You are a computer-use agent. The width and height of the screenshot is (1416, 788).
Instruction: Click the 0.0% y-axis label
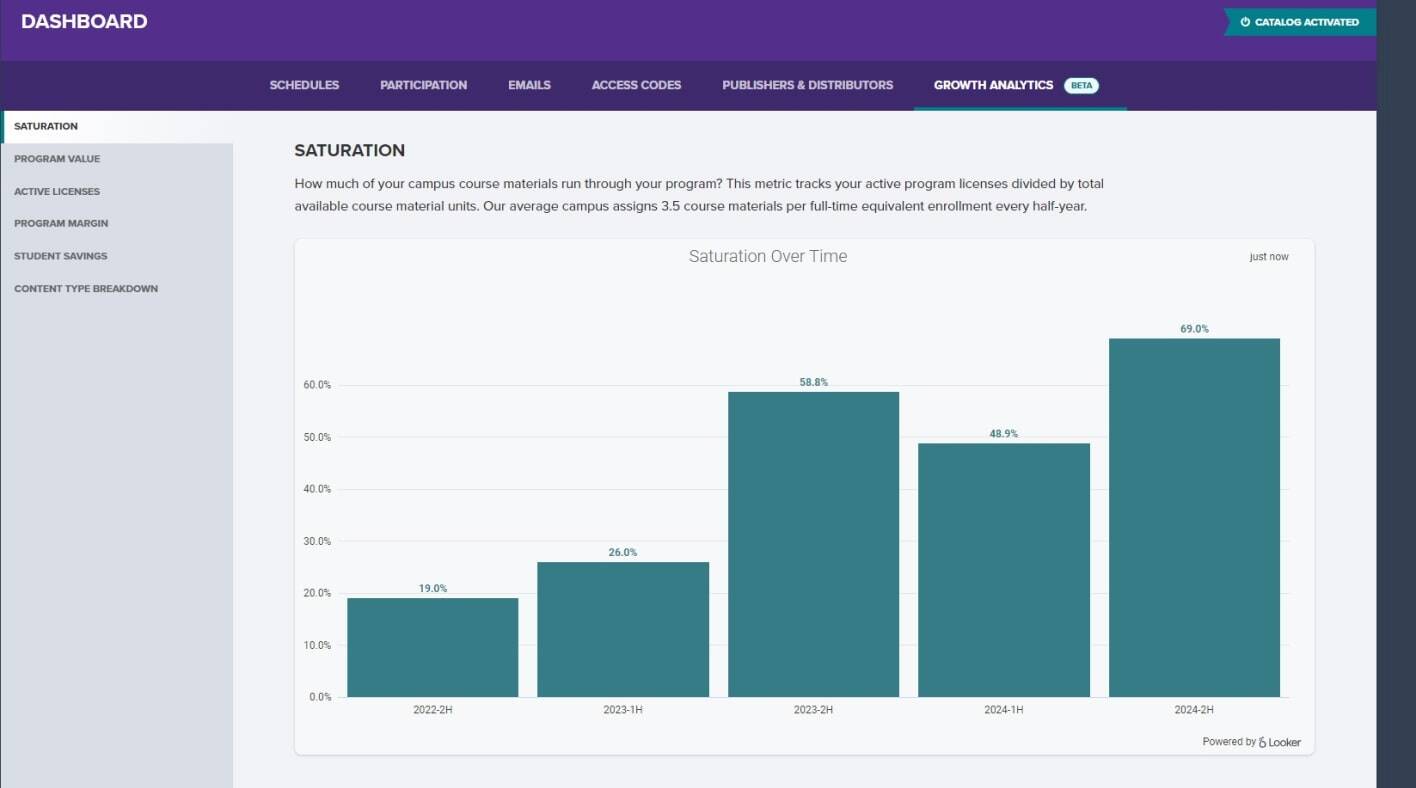click(x=320, y=697)
